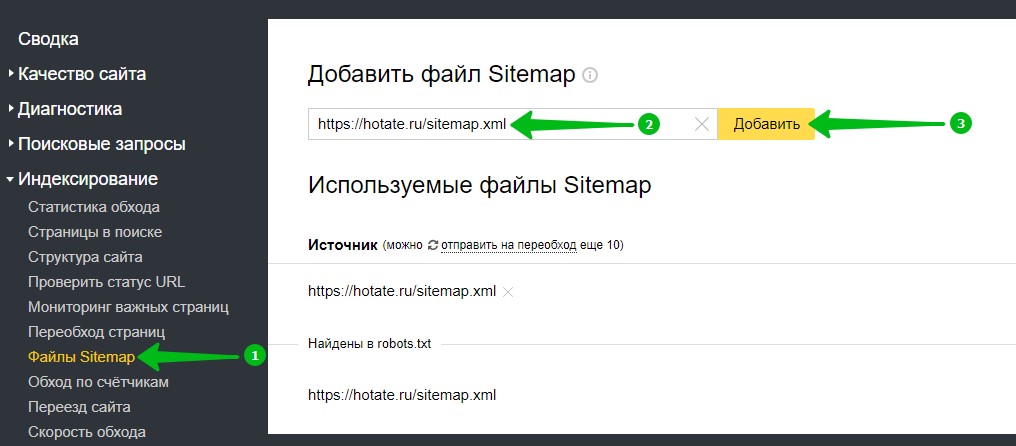Screen dimensions: 1016x446
Task: Open Обход по счётчикам page
Action: point(98,382)
